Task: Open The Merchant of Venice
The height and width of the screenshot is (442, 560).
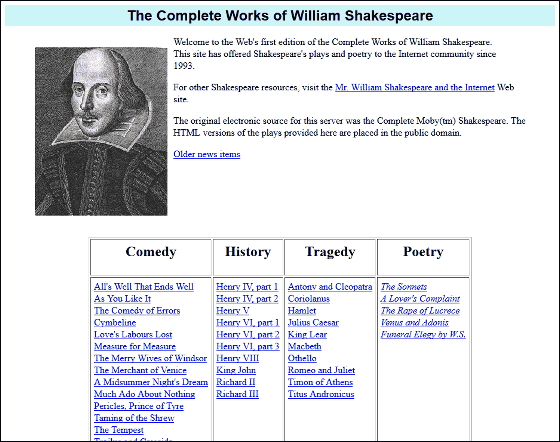Action: pyautogui.click(x=140, y=370)
